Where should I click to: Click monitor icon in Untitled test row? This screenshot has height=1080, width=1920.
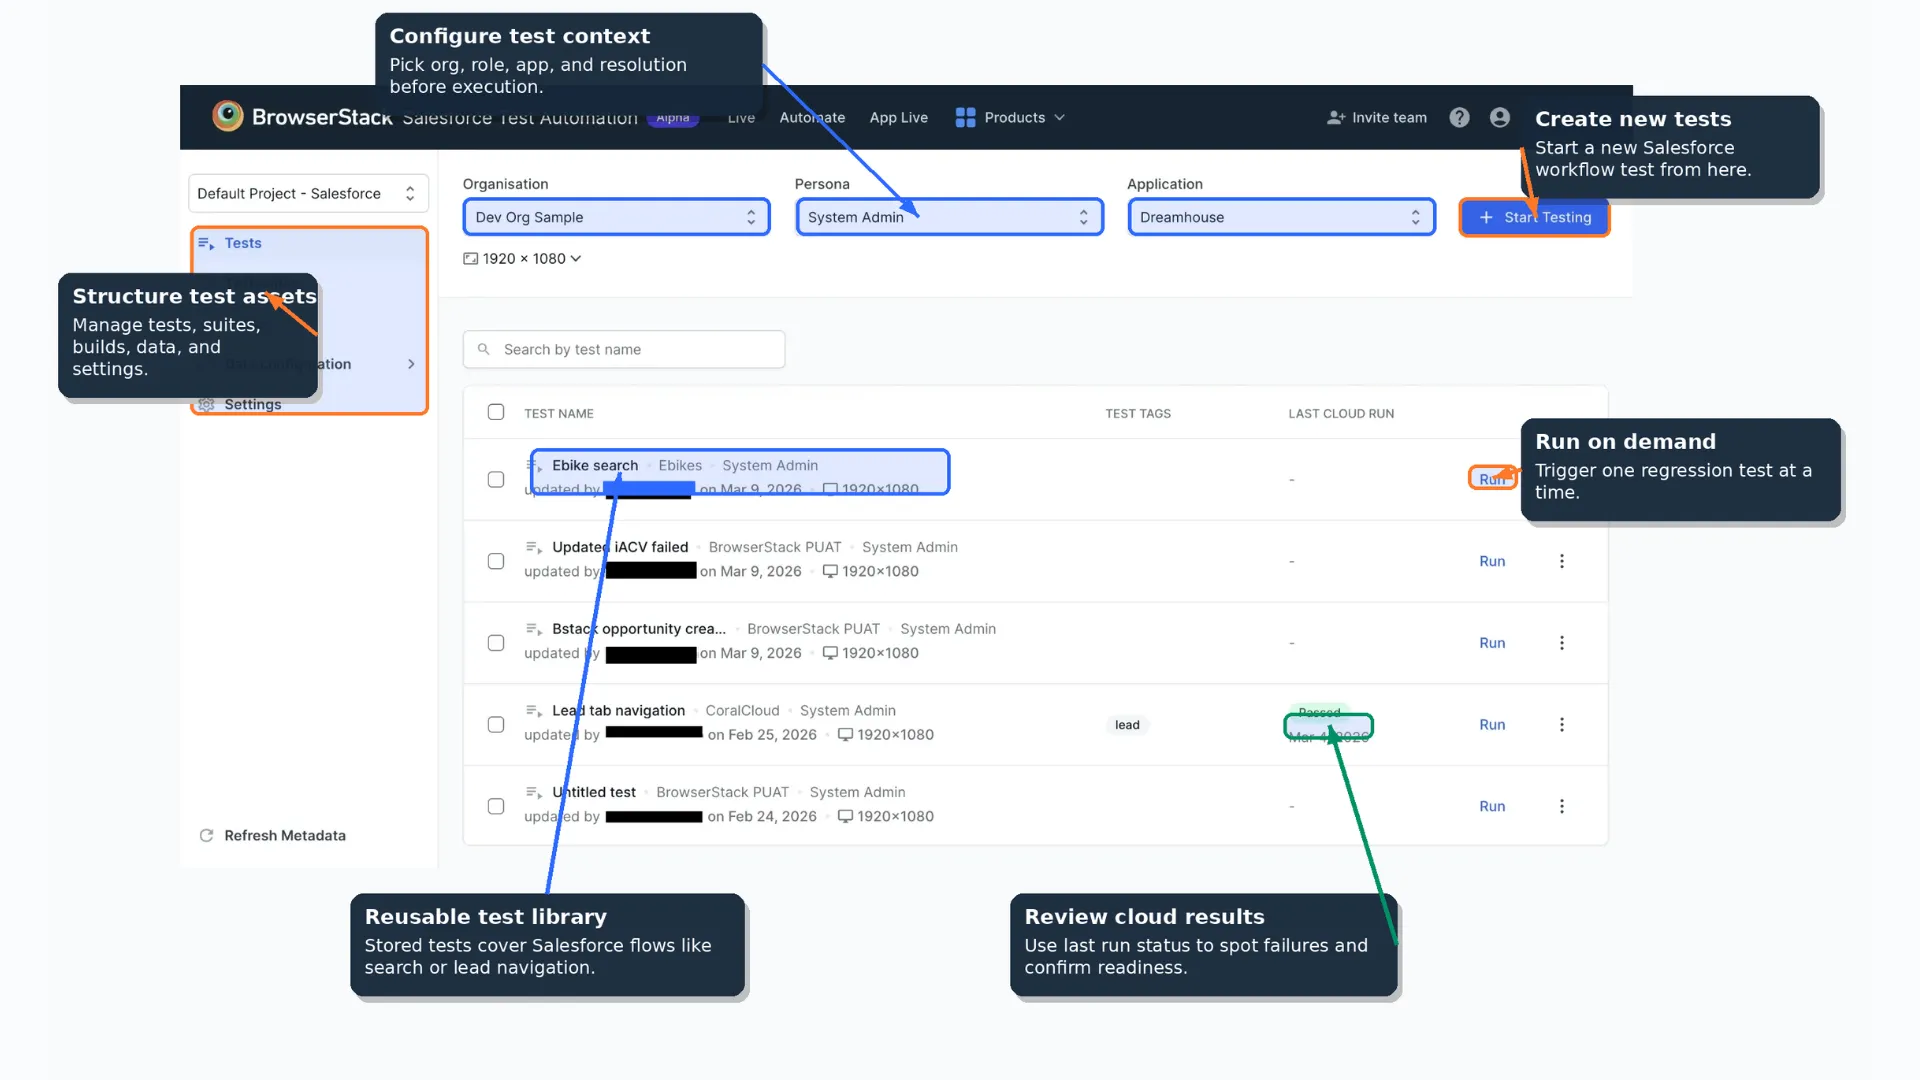[845, 816]
